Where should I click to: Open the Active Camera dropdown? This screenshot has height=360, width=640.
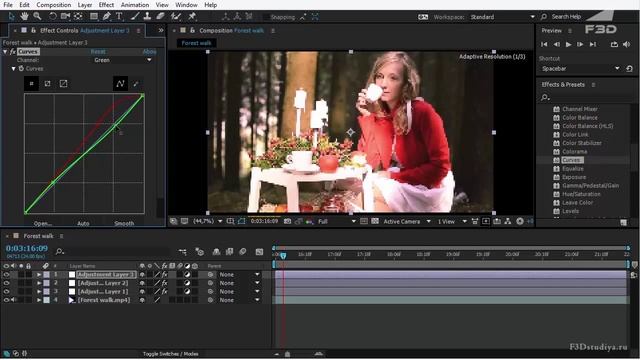(x=407, y=221)
